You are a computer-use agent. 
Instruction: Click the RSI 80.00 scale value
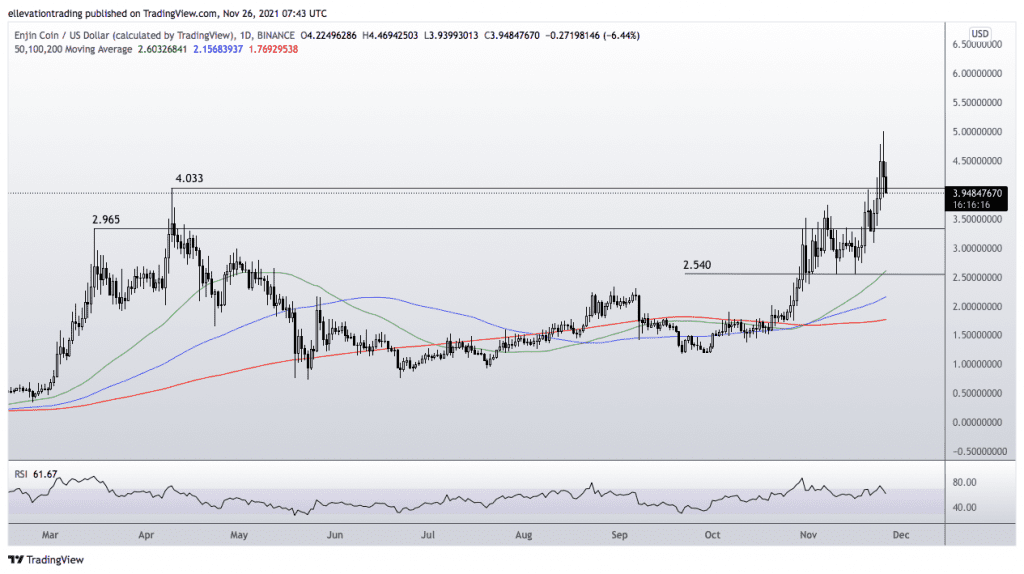[x=965, y=482]
